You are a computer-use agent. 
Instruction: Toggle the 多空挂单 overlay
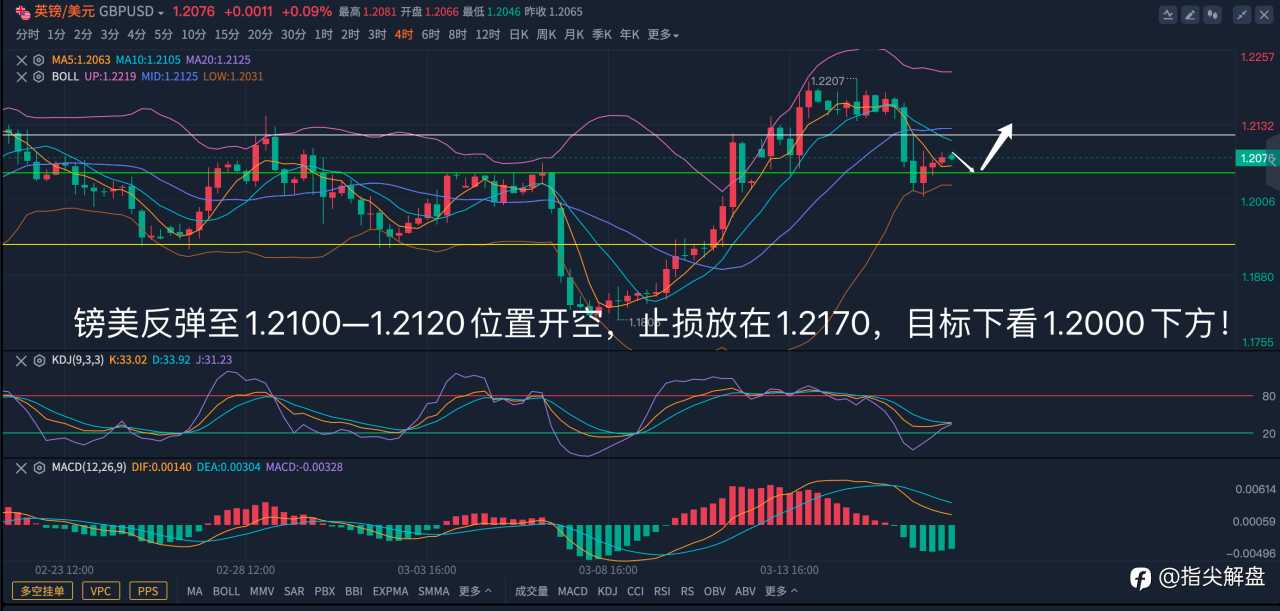click(x=42, y=591)
